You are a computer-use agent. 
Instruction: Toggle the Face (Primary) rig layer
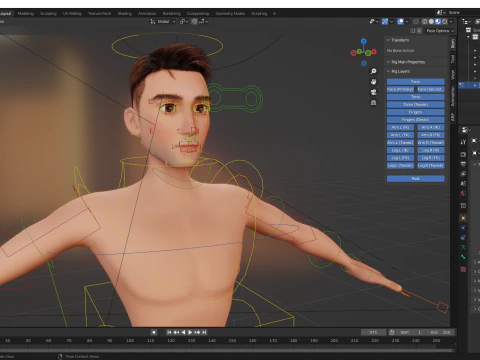click(400, 89)
